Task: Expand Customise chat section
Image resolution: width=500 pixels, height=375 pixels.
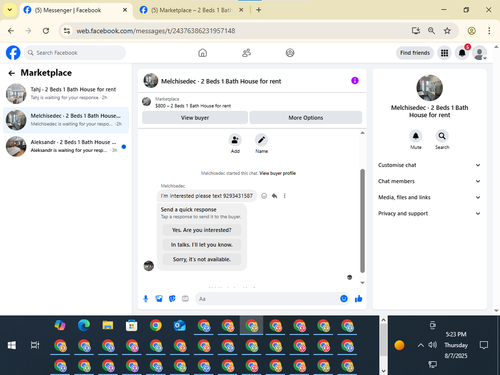Action: coord(429,165)
